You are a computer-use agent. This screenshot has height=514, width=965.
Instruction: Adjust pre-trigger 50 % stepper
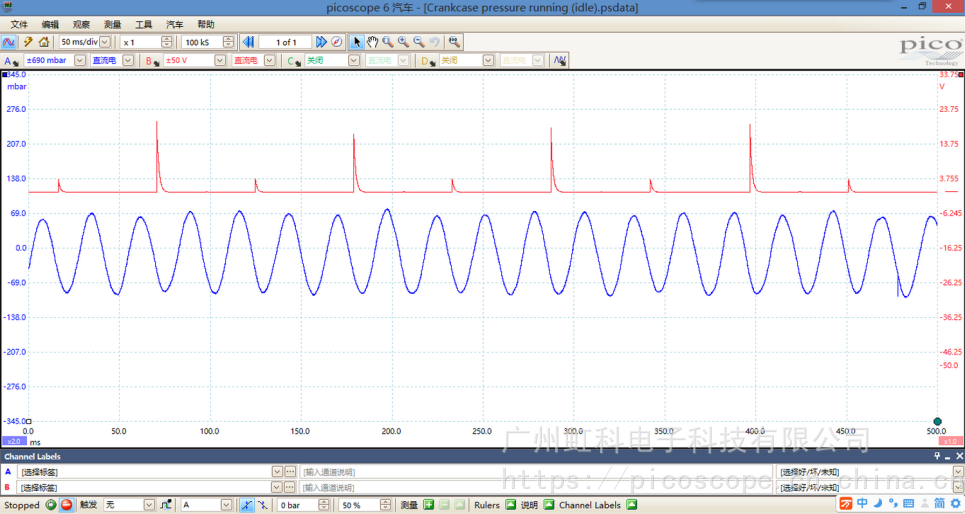click(x=385, y=505)
